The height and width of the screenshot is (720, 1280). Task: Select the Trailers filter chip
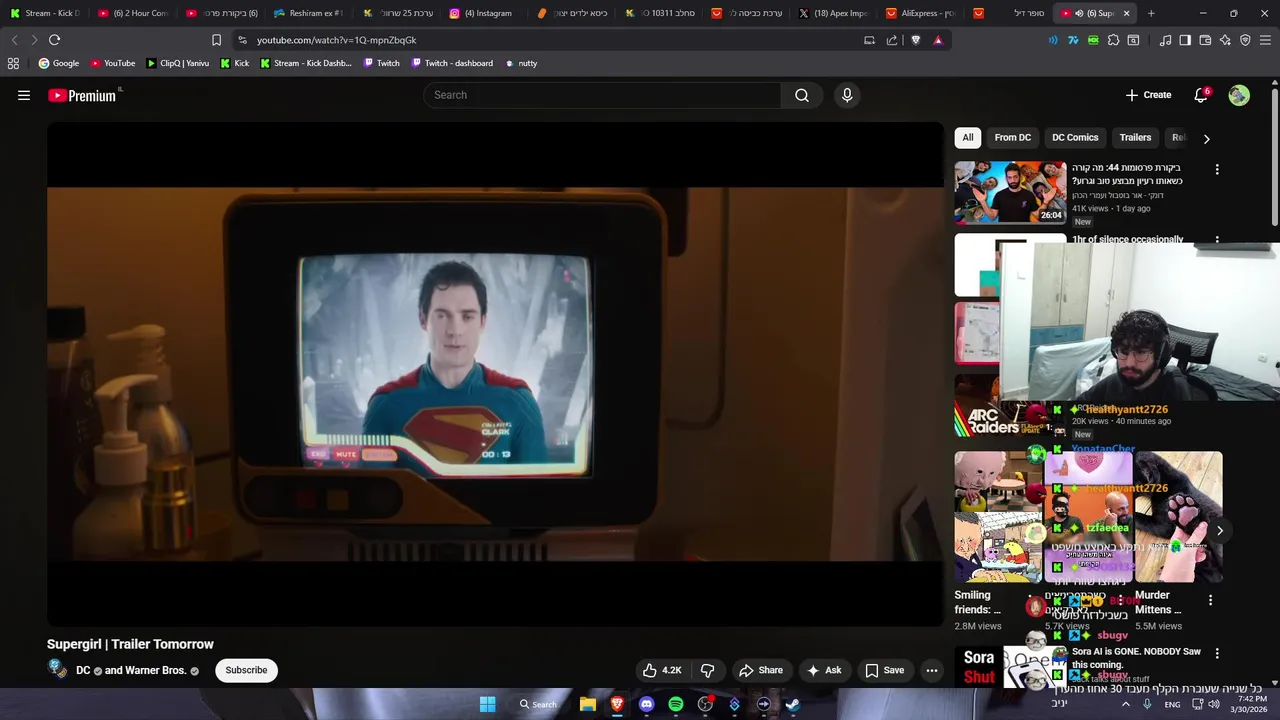click(x=1135, y=138)
